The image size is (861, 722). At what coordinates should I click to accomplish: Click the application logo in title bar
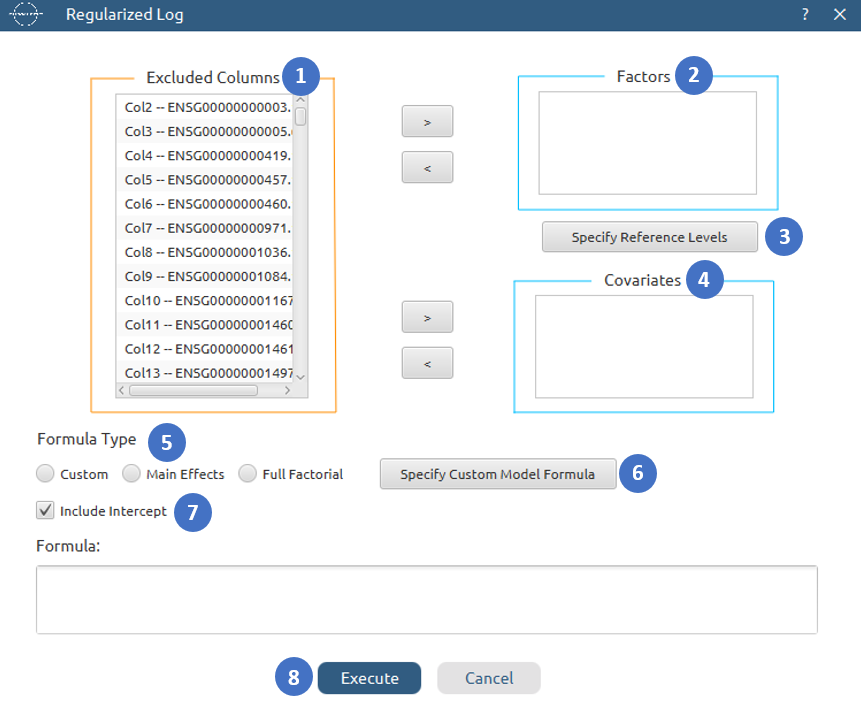coord(25,14)
